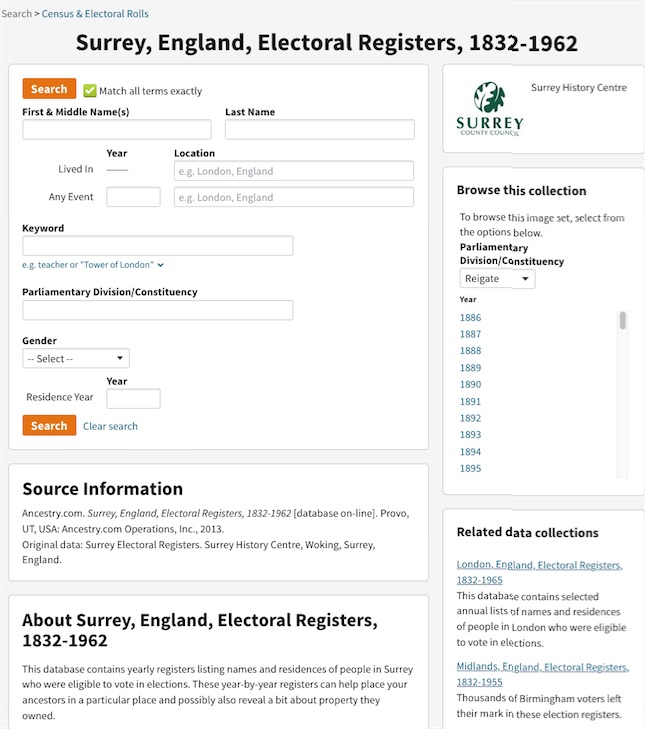Viewport: 645px width, 729px height.
Task: Select year 1890 in browse list
Action: (470, 384)
